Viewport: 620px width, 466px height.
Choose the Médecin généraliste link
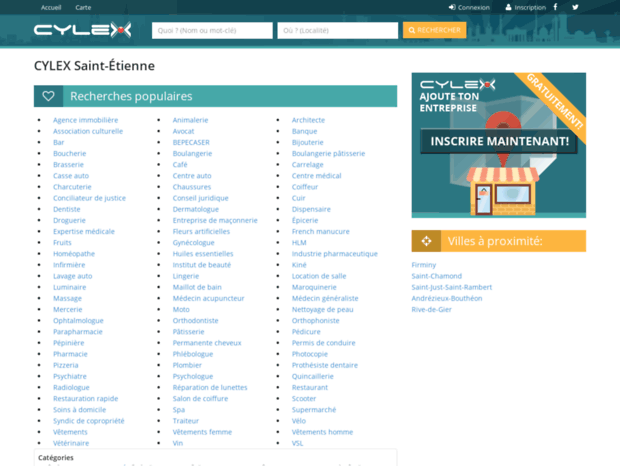(x=324, y=298)
